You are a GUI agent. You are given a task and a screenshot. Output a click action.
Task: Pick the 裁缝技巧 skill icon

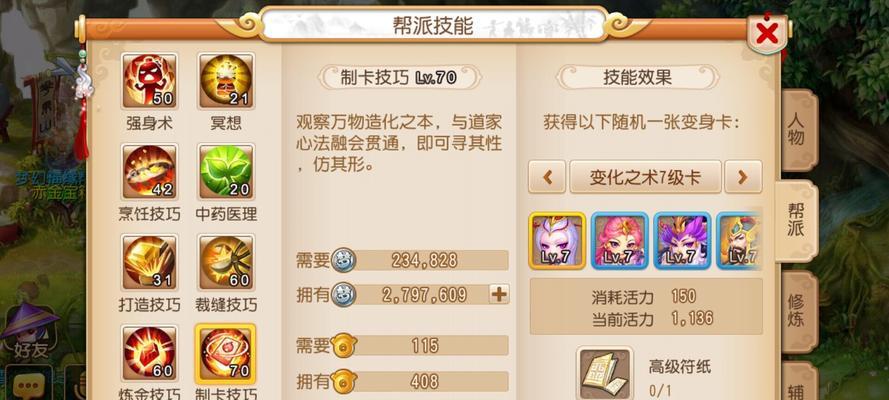[x=226, y=262]
